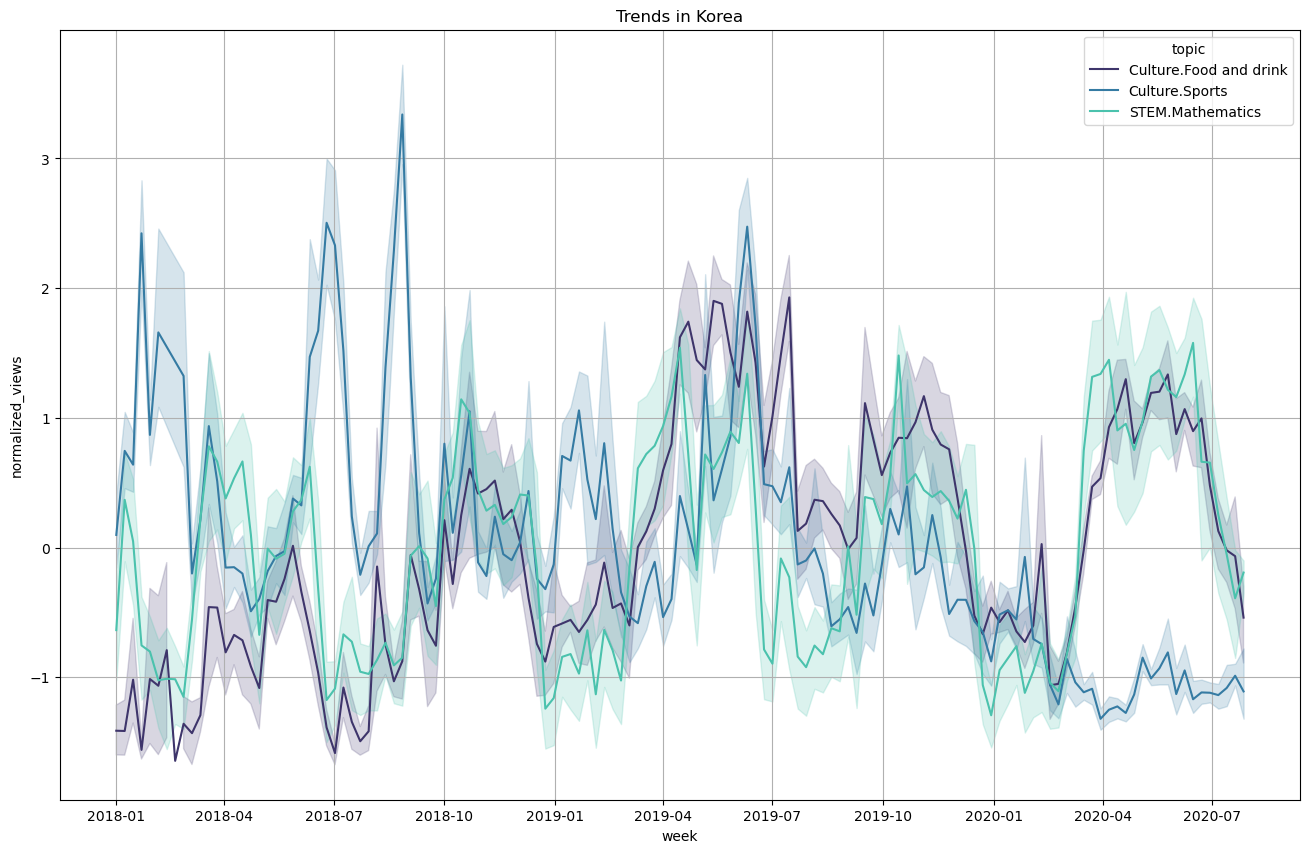This screenshot has height=853, width=1309.
Task: Select 'Culture.Food and drink' legend label
Action: coord(1207,70)
